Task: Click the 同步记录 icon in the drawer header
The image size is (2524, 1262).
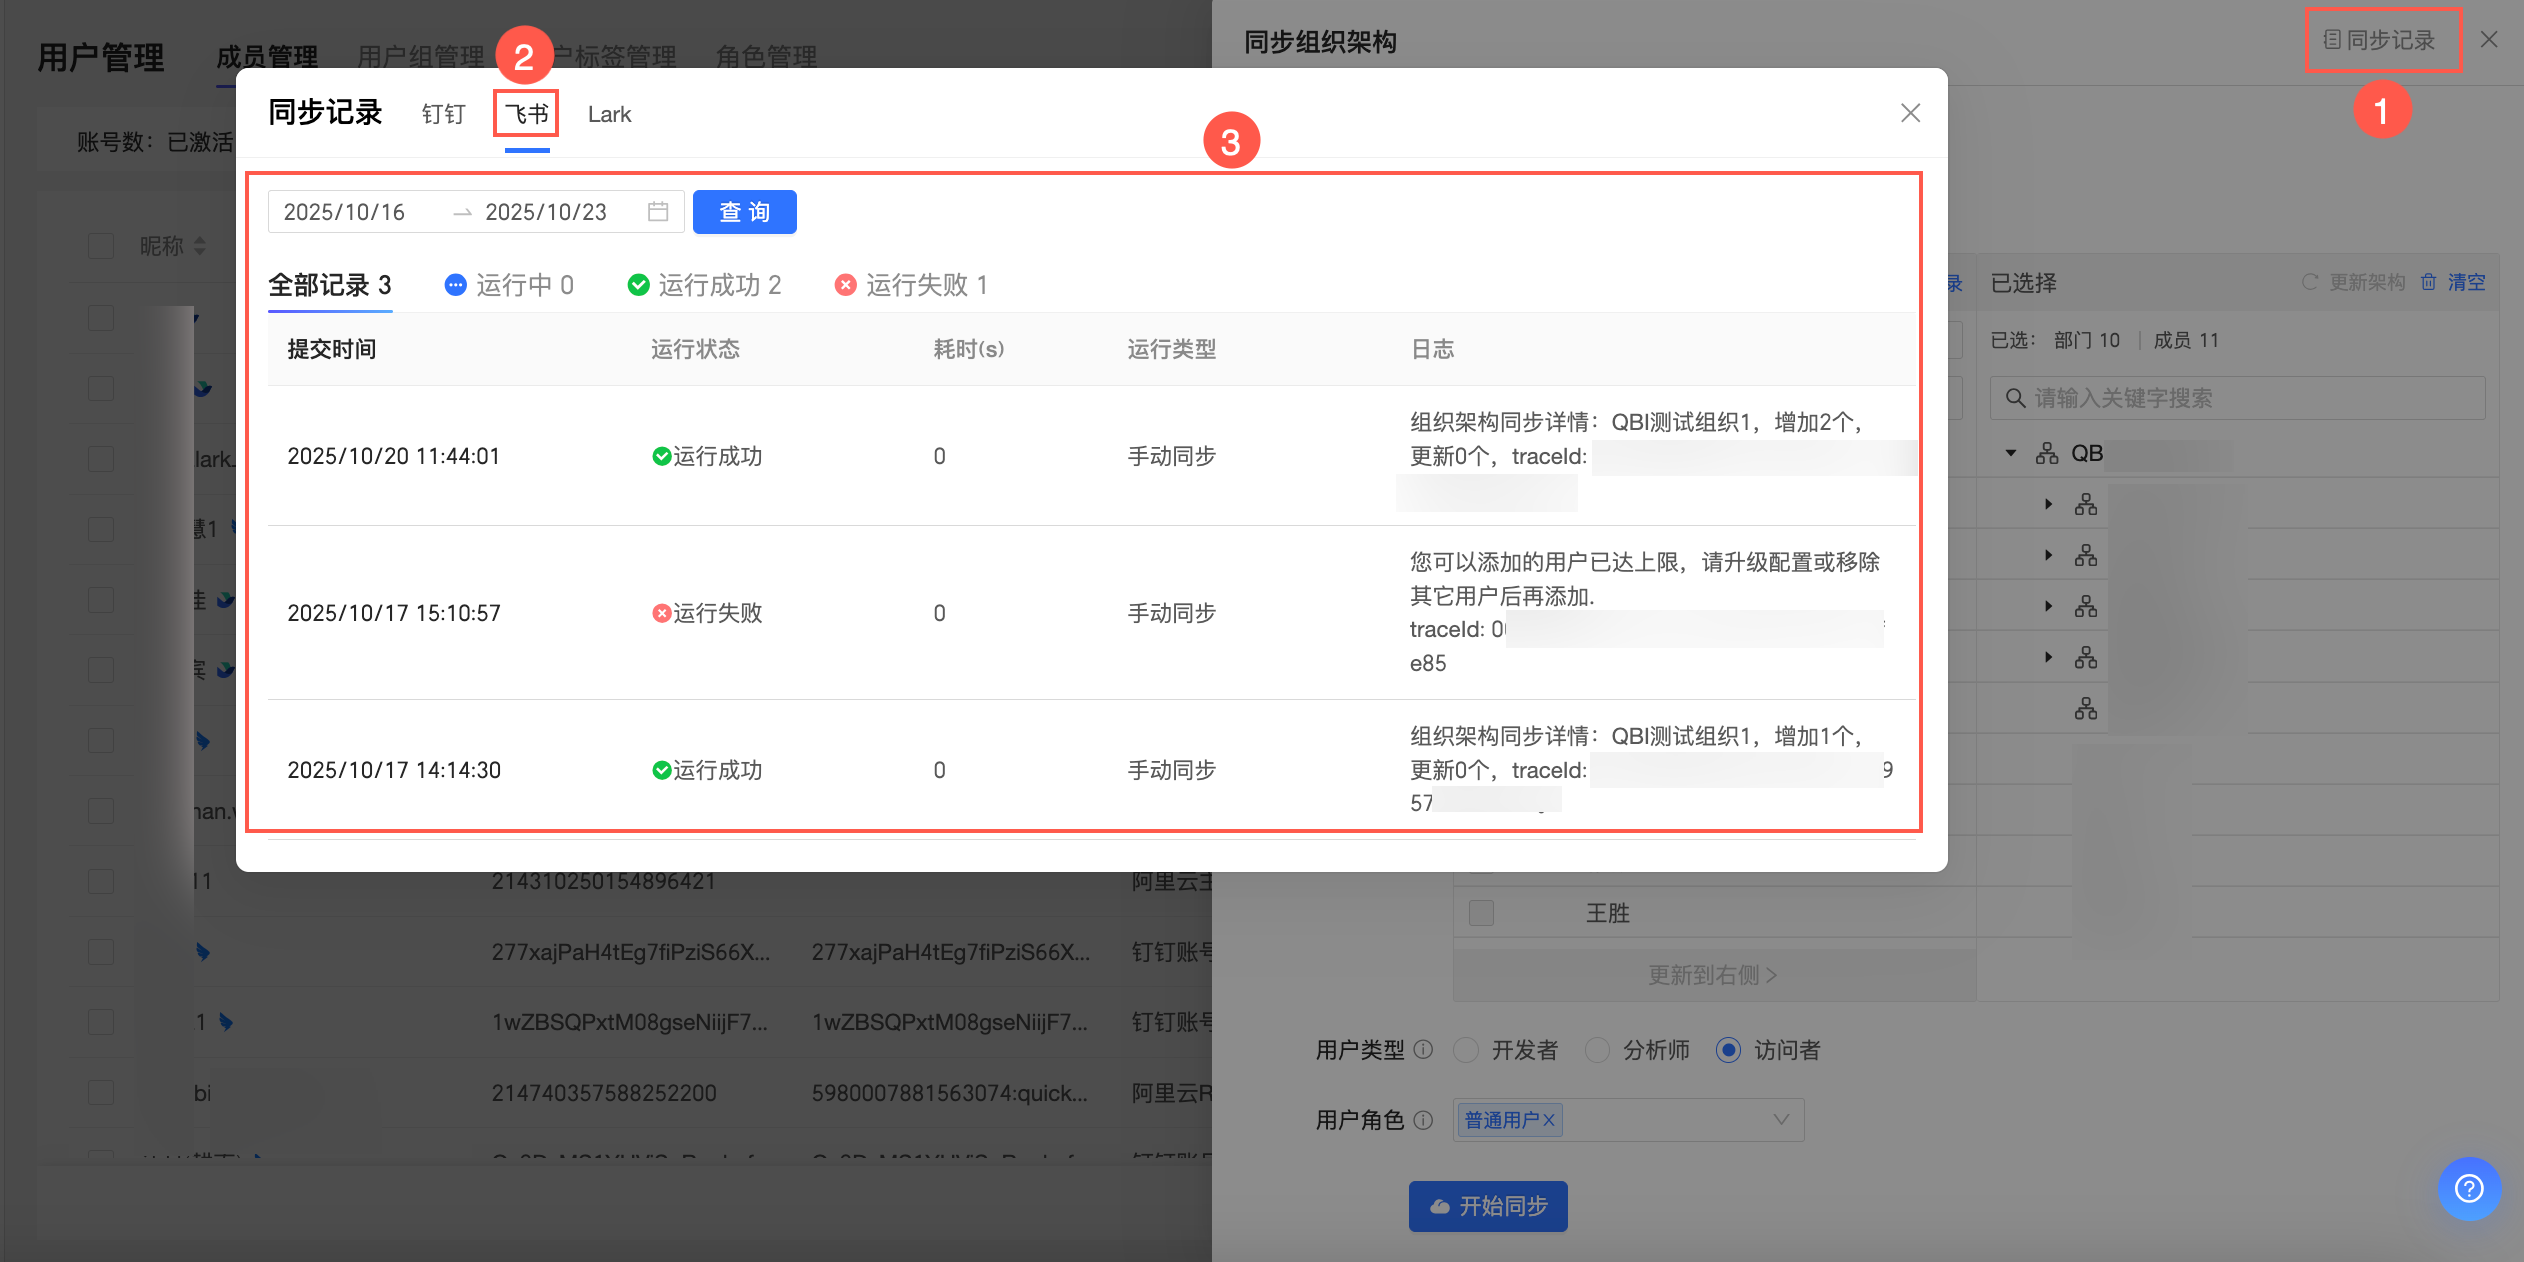Action: (2332, 40)
